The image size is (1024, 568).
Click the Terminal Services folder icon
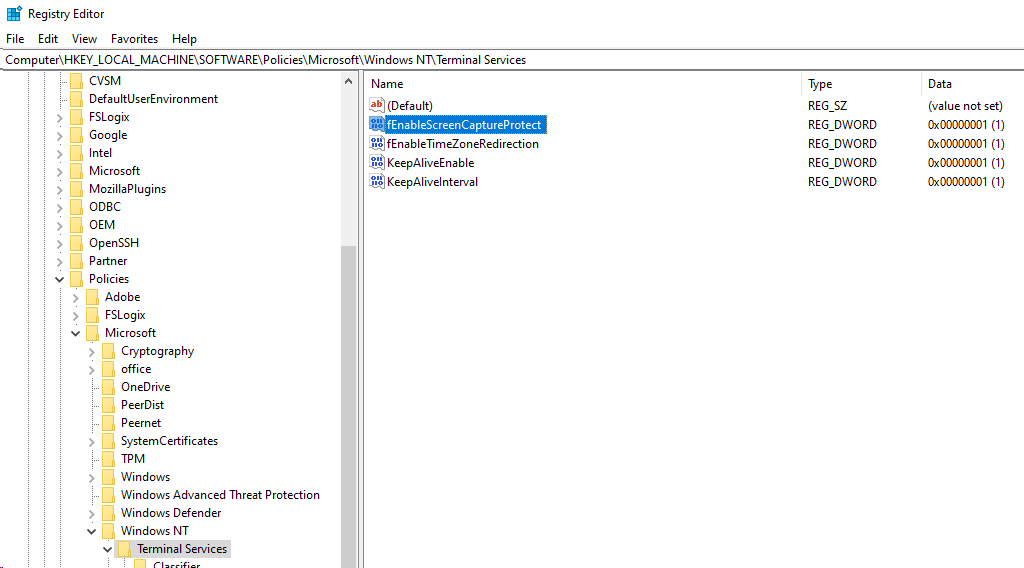coord(125,549)
